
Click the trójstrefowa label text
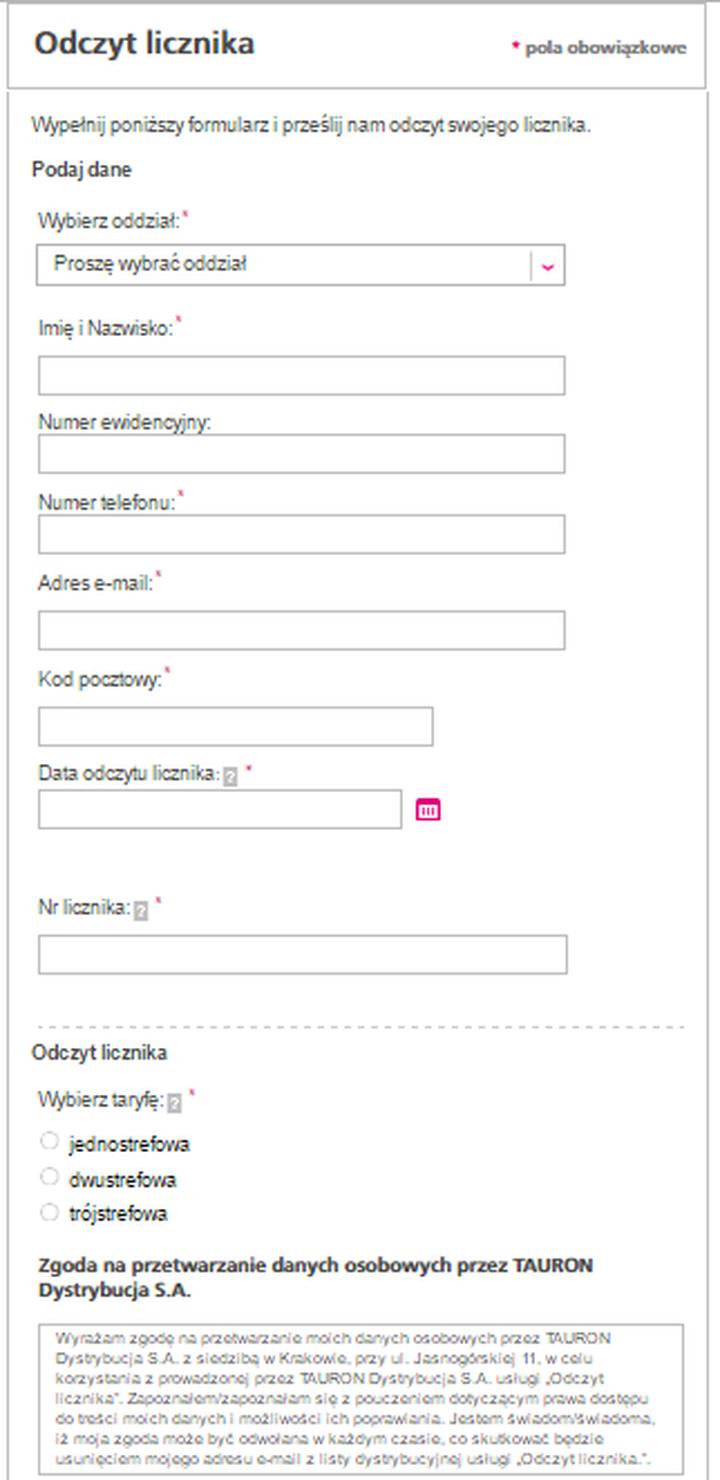(x=118, y=1215)
